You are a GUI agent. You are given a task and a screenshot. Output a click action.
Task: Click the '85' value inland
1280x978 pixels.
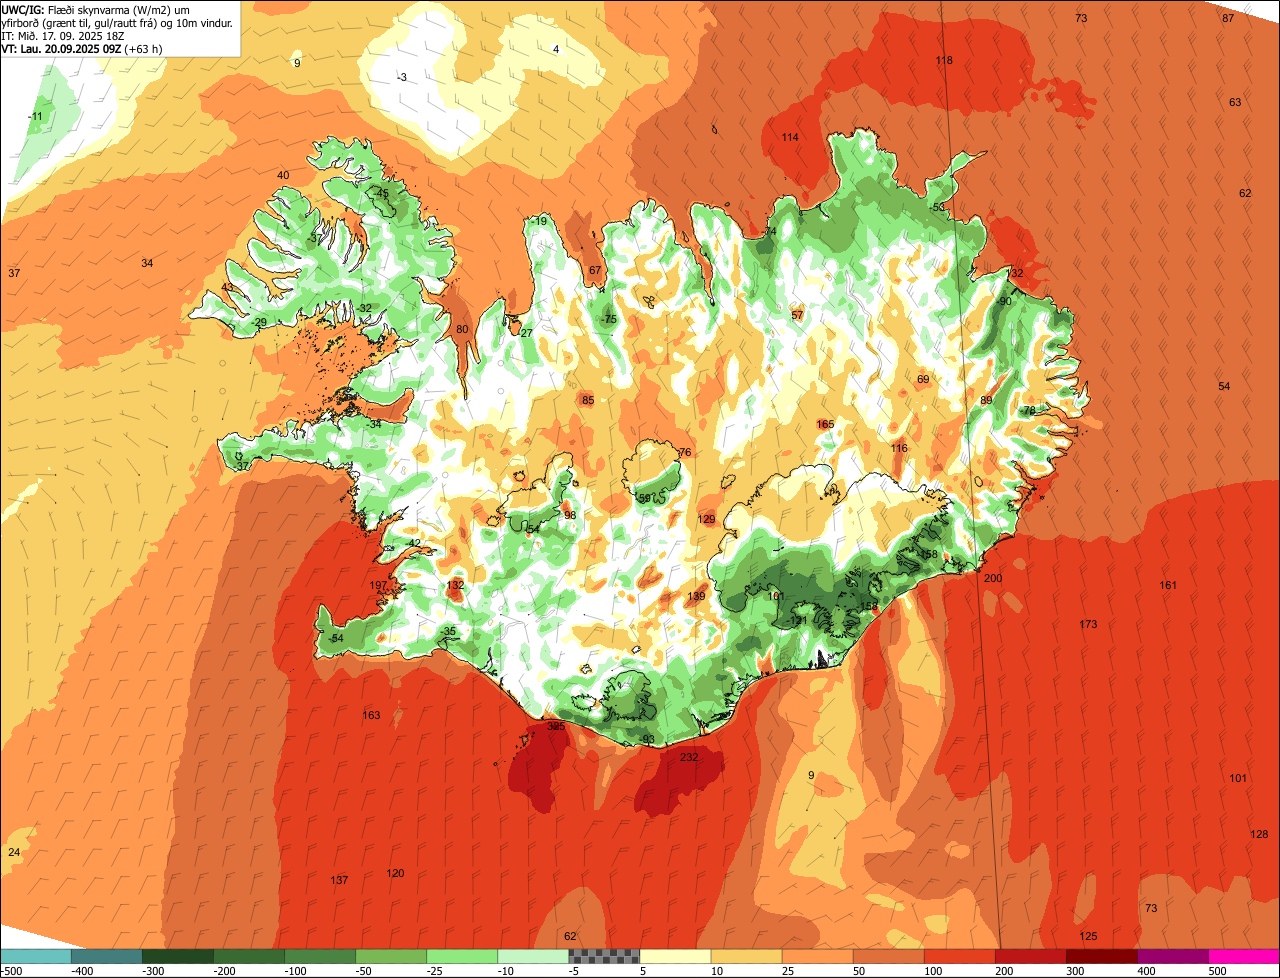tap(588, 400)
